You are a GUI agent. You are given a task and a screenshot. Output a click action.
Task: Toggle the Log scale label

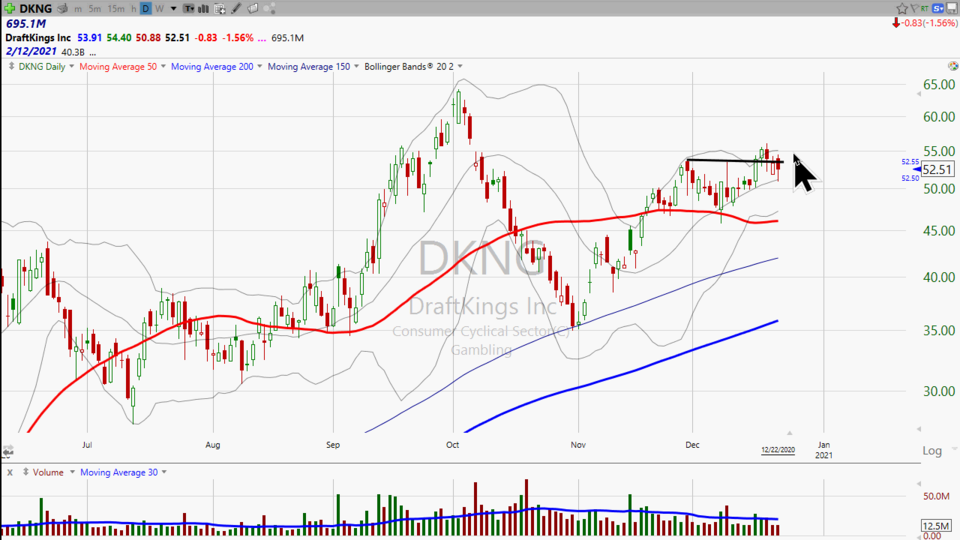pyautogui.click(x=932, y=451)
